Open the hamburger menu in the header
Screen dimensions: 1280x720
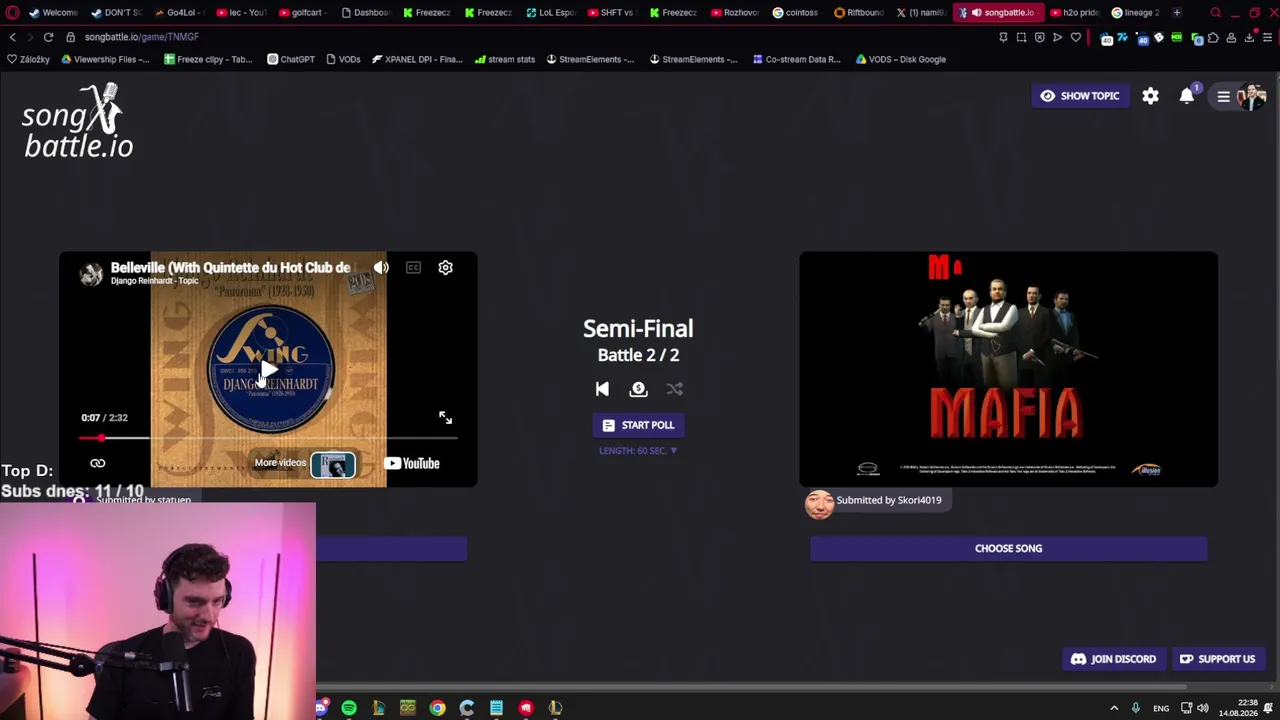click(1223, 96)
